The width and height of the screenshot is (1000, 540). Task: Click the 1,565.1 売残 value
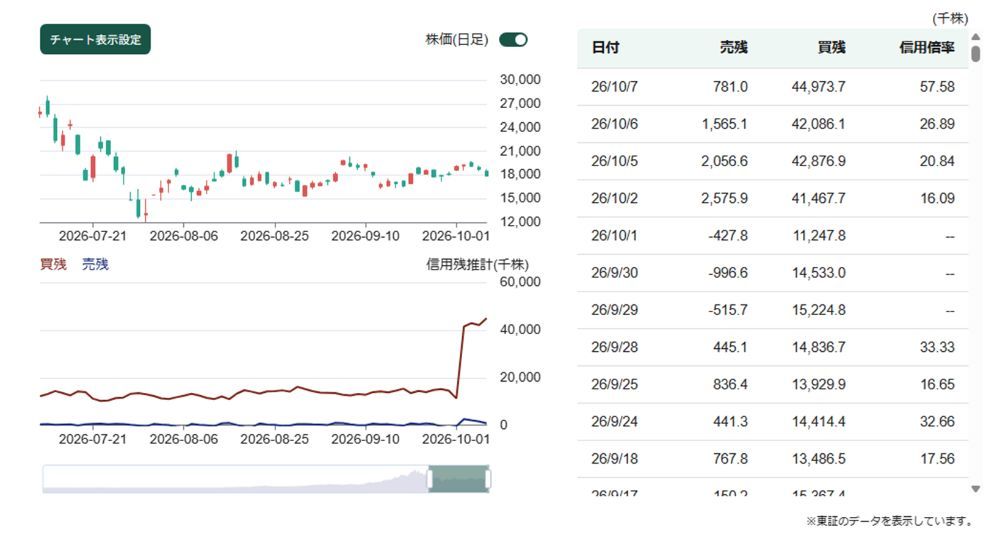coord(724,124)
